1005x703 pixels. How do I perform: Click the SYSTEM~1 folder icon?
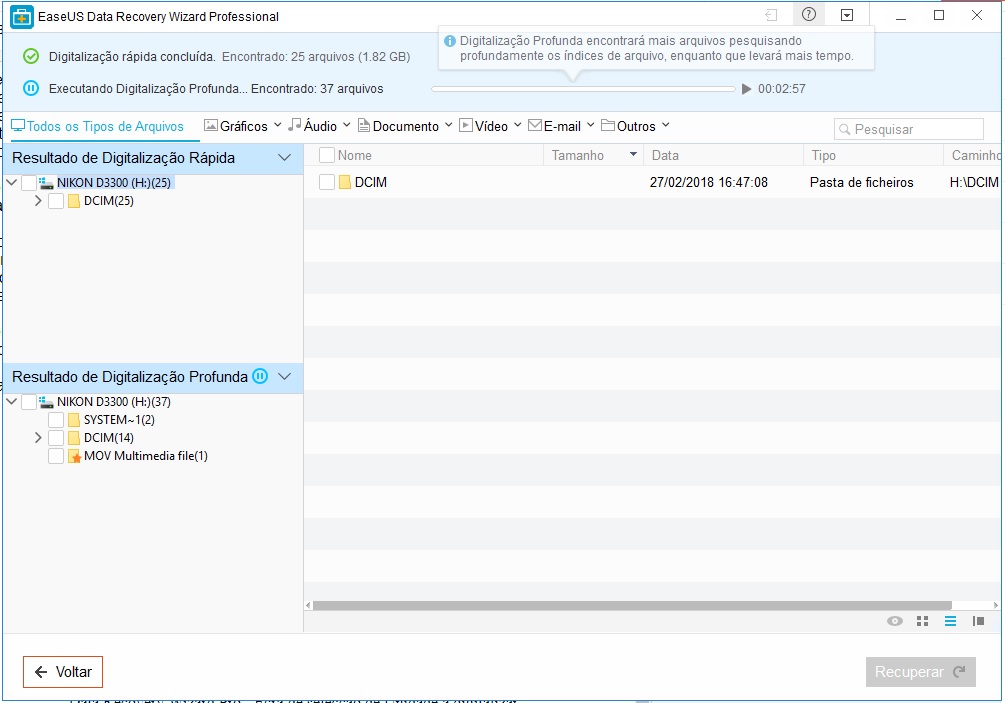[x=74, y=420]
